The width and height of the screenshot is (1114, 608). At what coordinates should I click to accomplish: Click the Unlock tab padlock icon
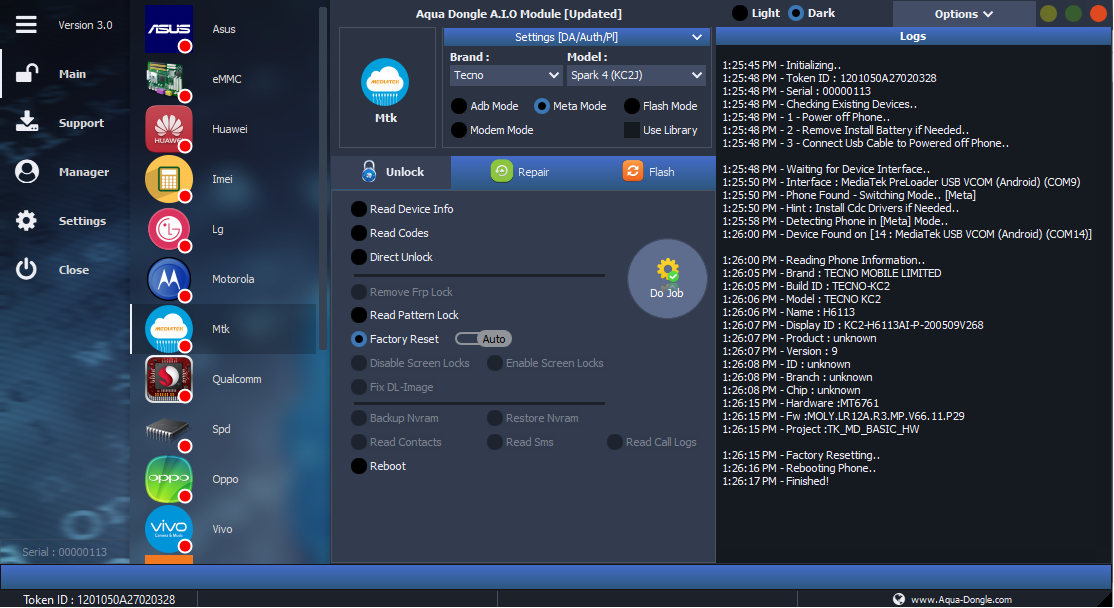[369, 171]
